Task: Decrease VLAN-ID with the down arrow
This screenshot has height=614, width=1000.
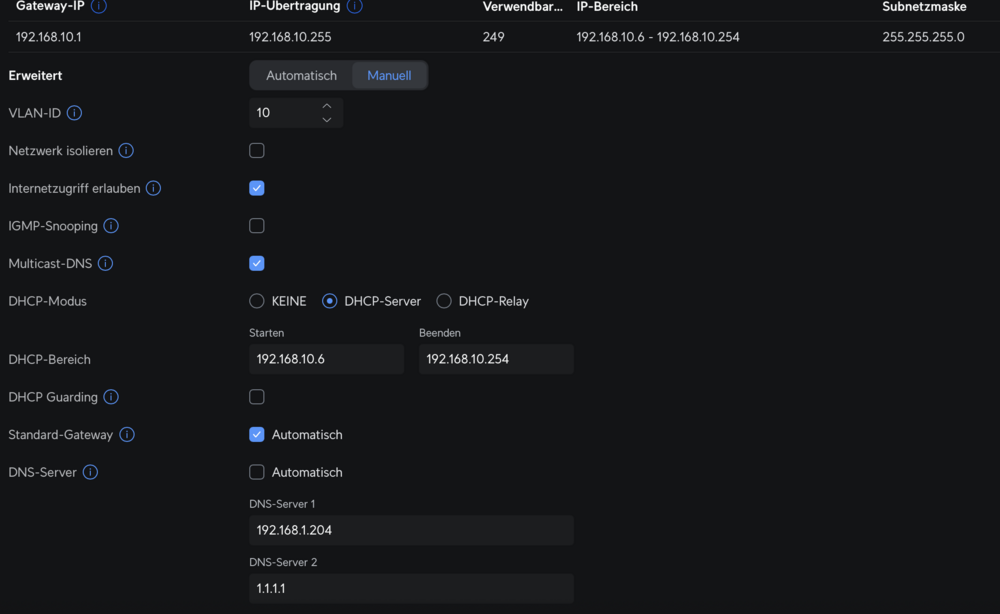Action: (327, 120)
